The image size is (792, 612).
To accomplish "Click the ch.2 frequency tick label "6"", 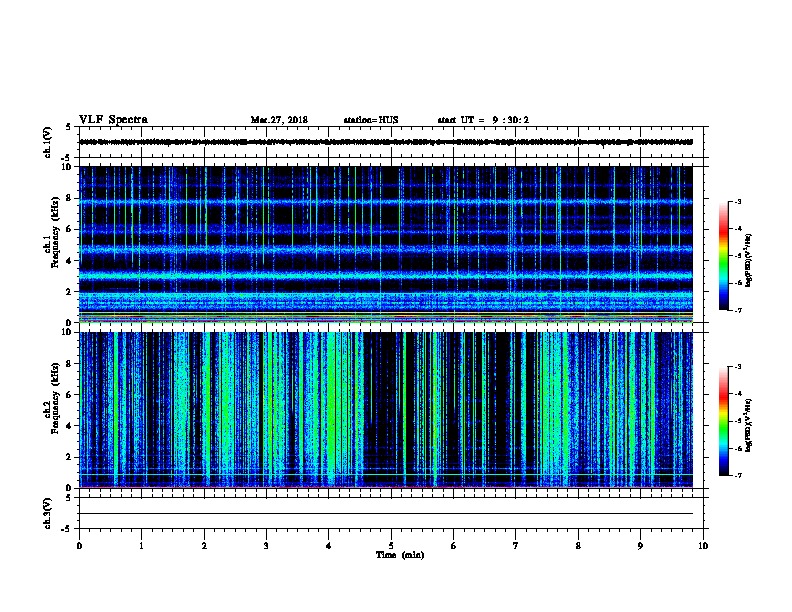I will click(x=69, y=395).
